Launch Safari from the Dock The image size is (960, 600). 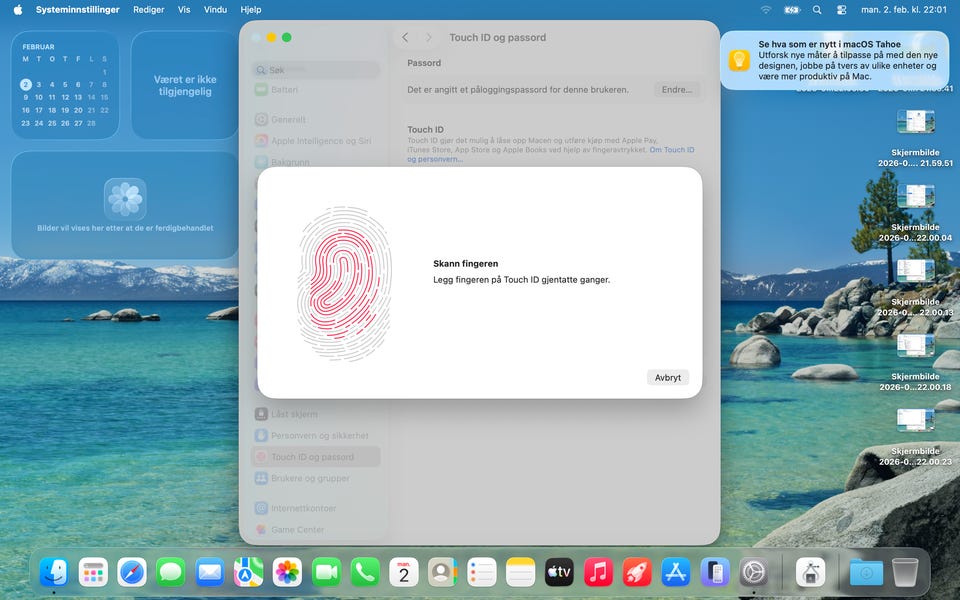(132, 572)
